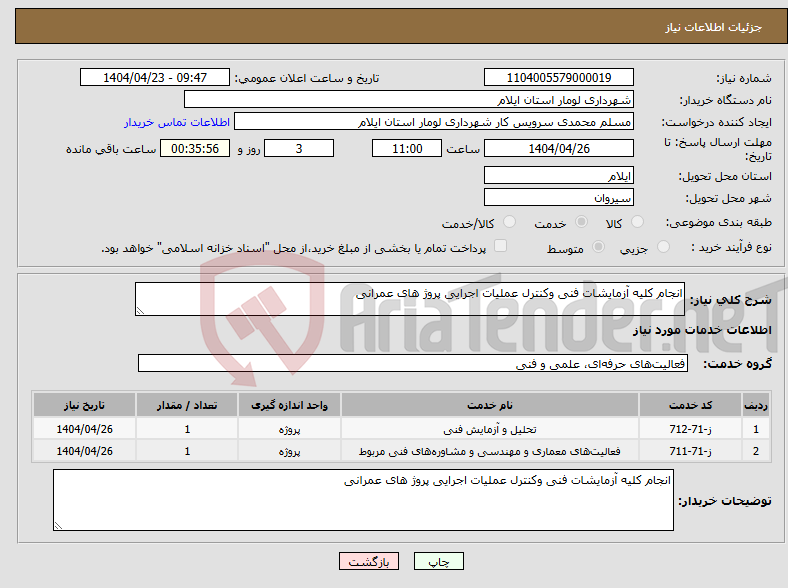Click the کد خدمت column header
The image size is (788, 588).
(691, 405)
